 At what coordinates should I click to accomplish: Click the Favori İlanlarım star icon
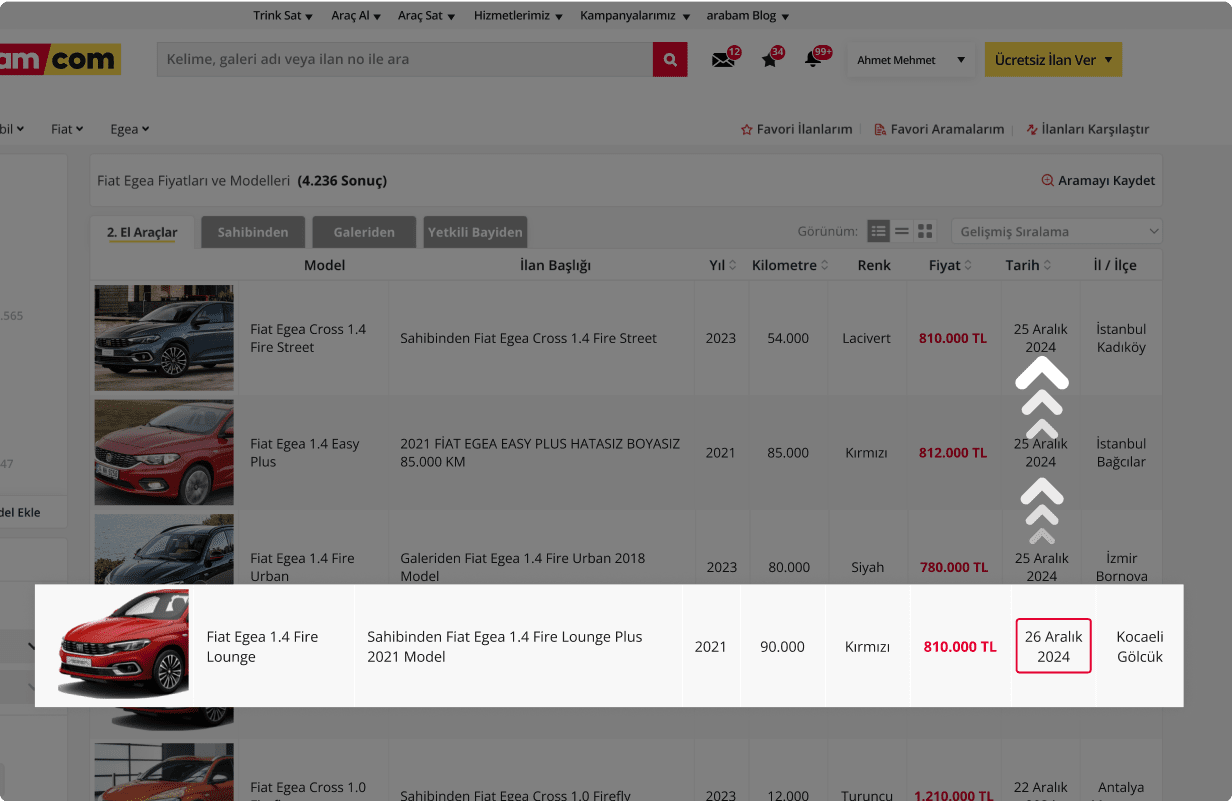746,129
